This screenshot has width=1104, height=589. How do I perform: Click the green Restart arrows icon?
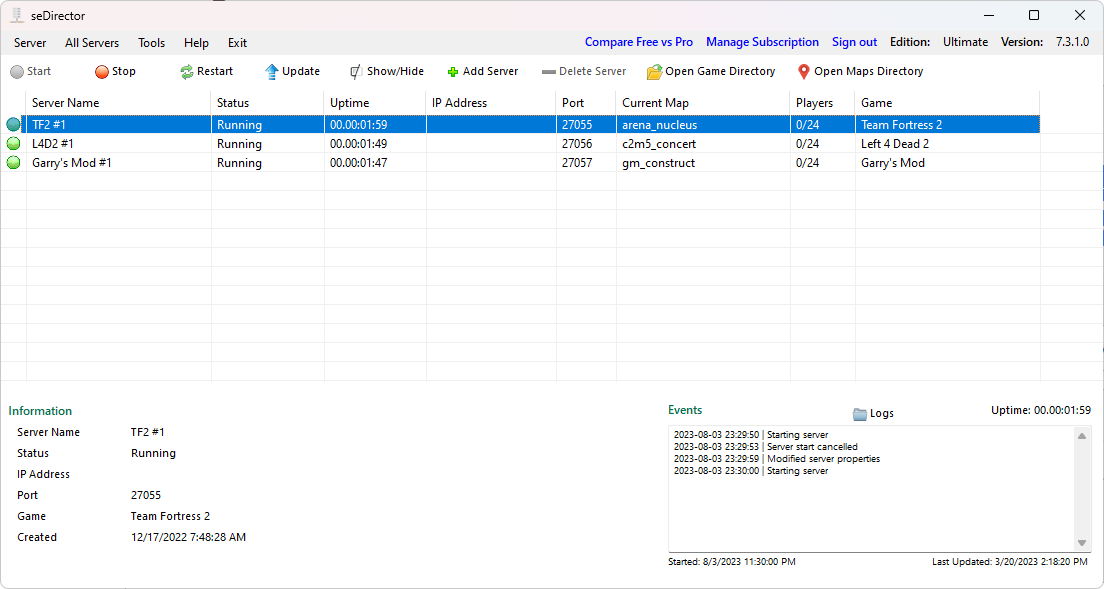tap(187, 72)
